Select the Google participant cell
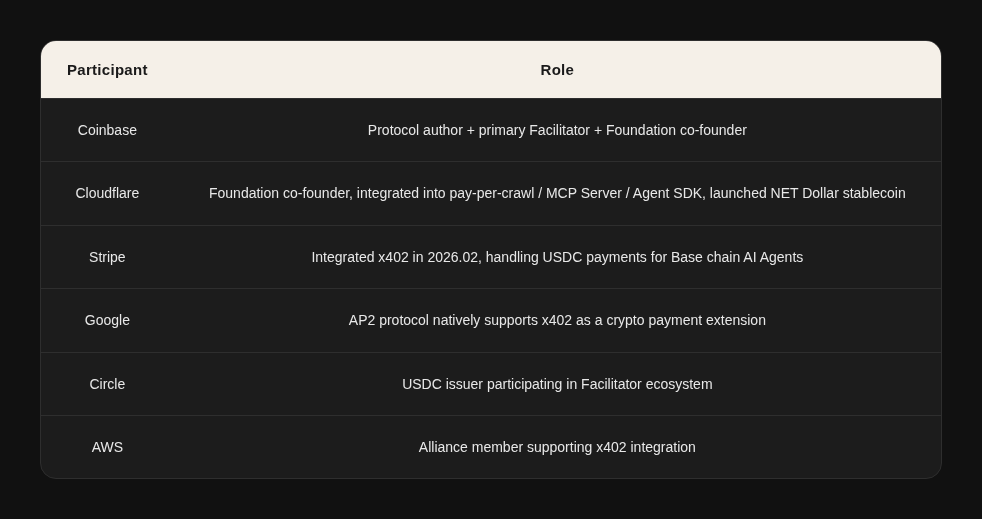Screen dimensions: 982x519 107,320
